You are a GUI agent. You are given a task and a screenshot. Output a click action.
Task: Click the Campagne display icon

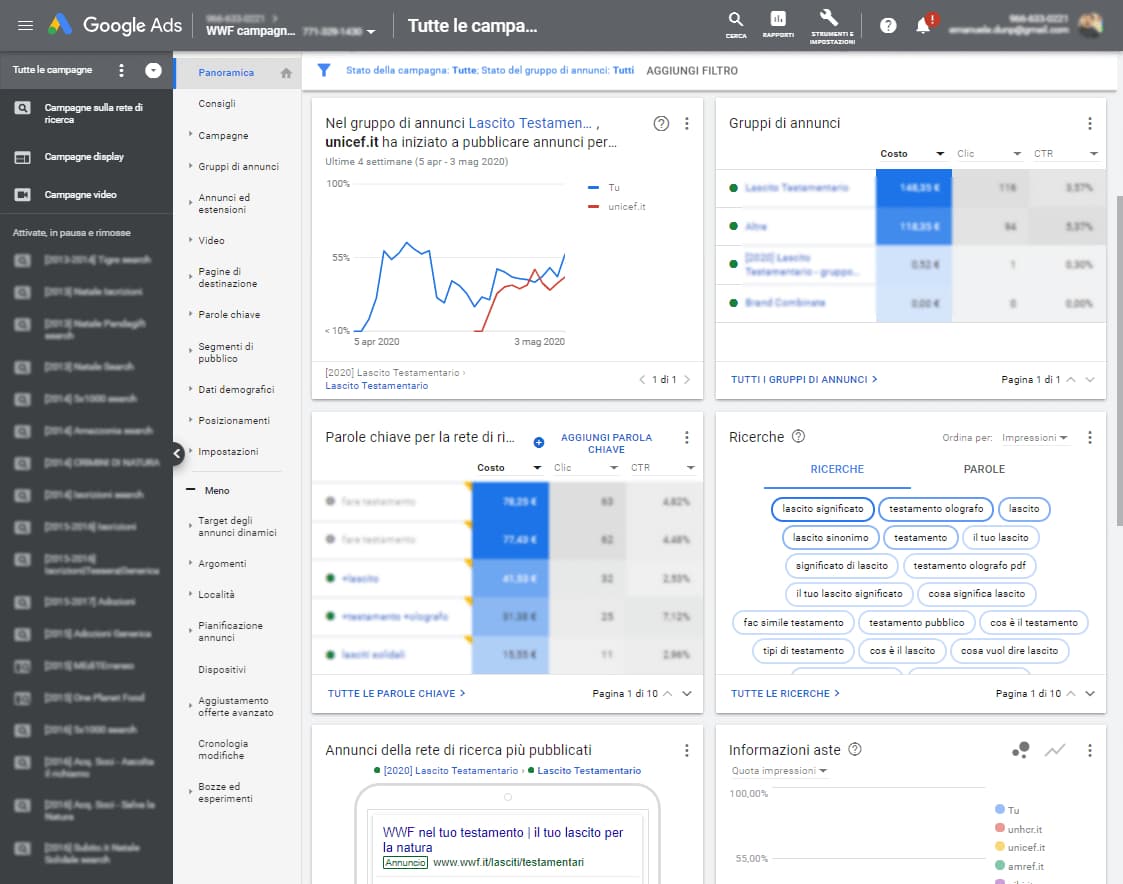[x=23, y=157]
